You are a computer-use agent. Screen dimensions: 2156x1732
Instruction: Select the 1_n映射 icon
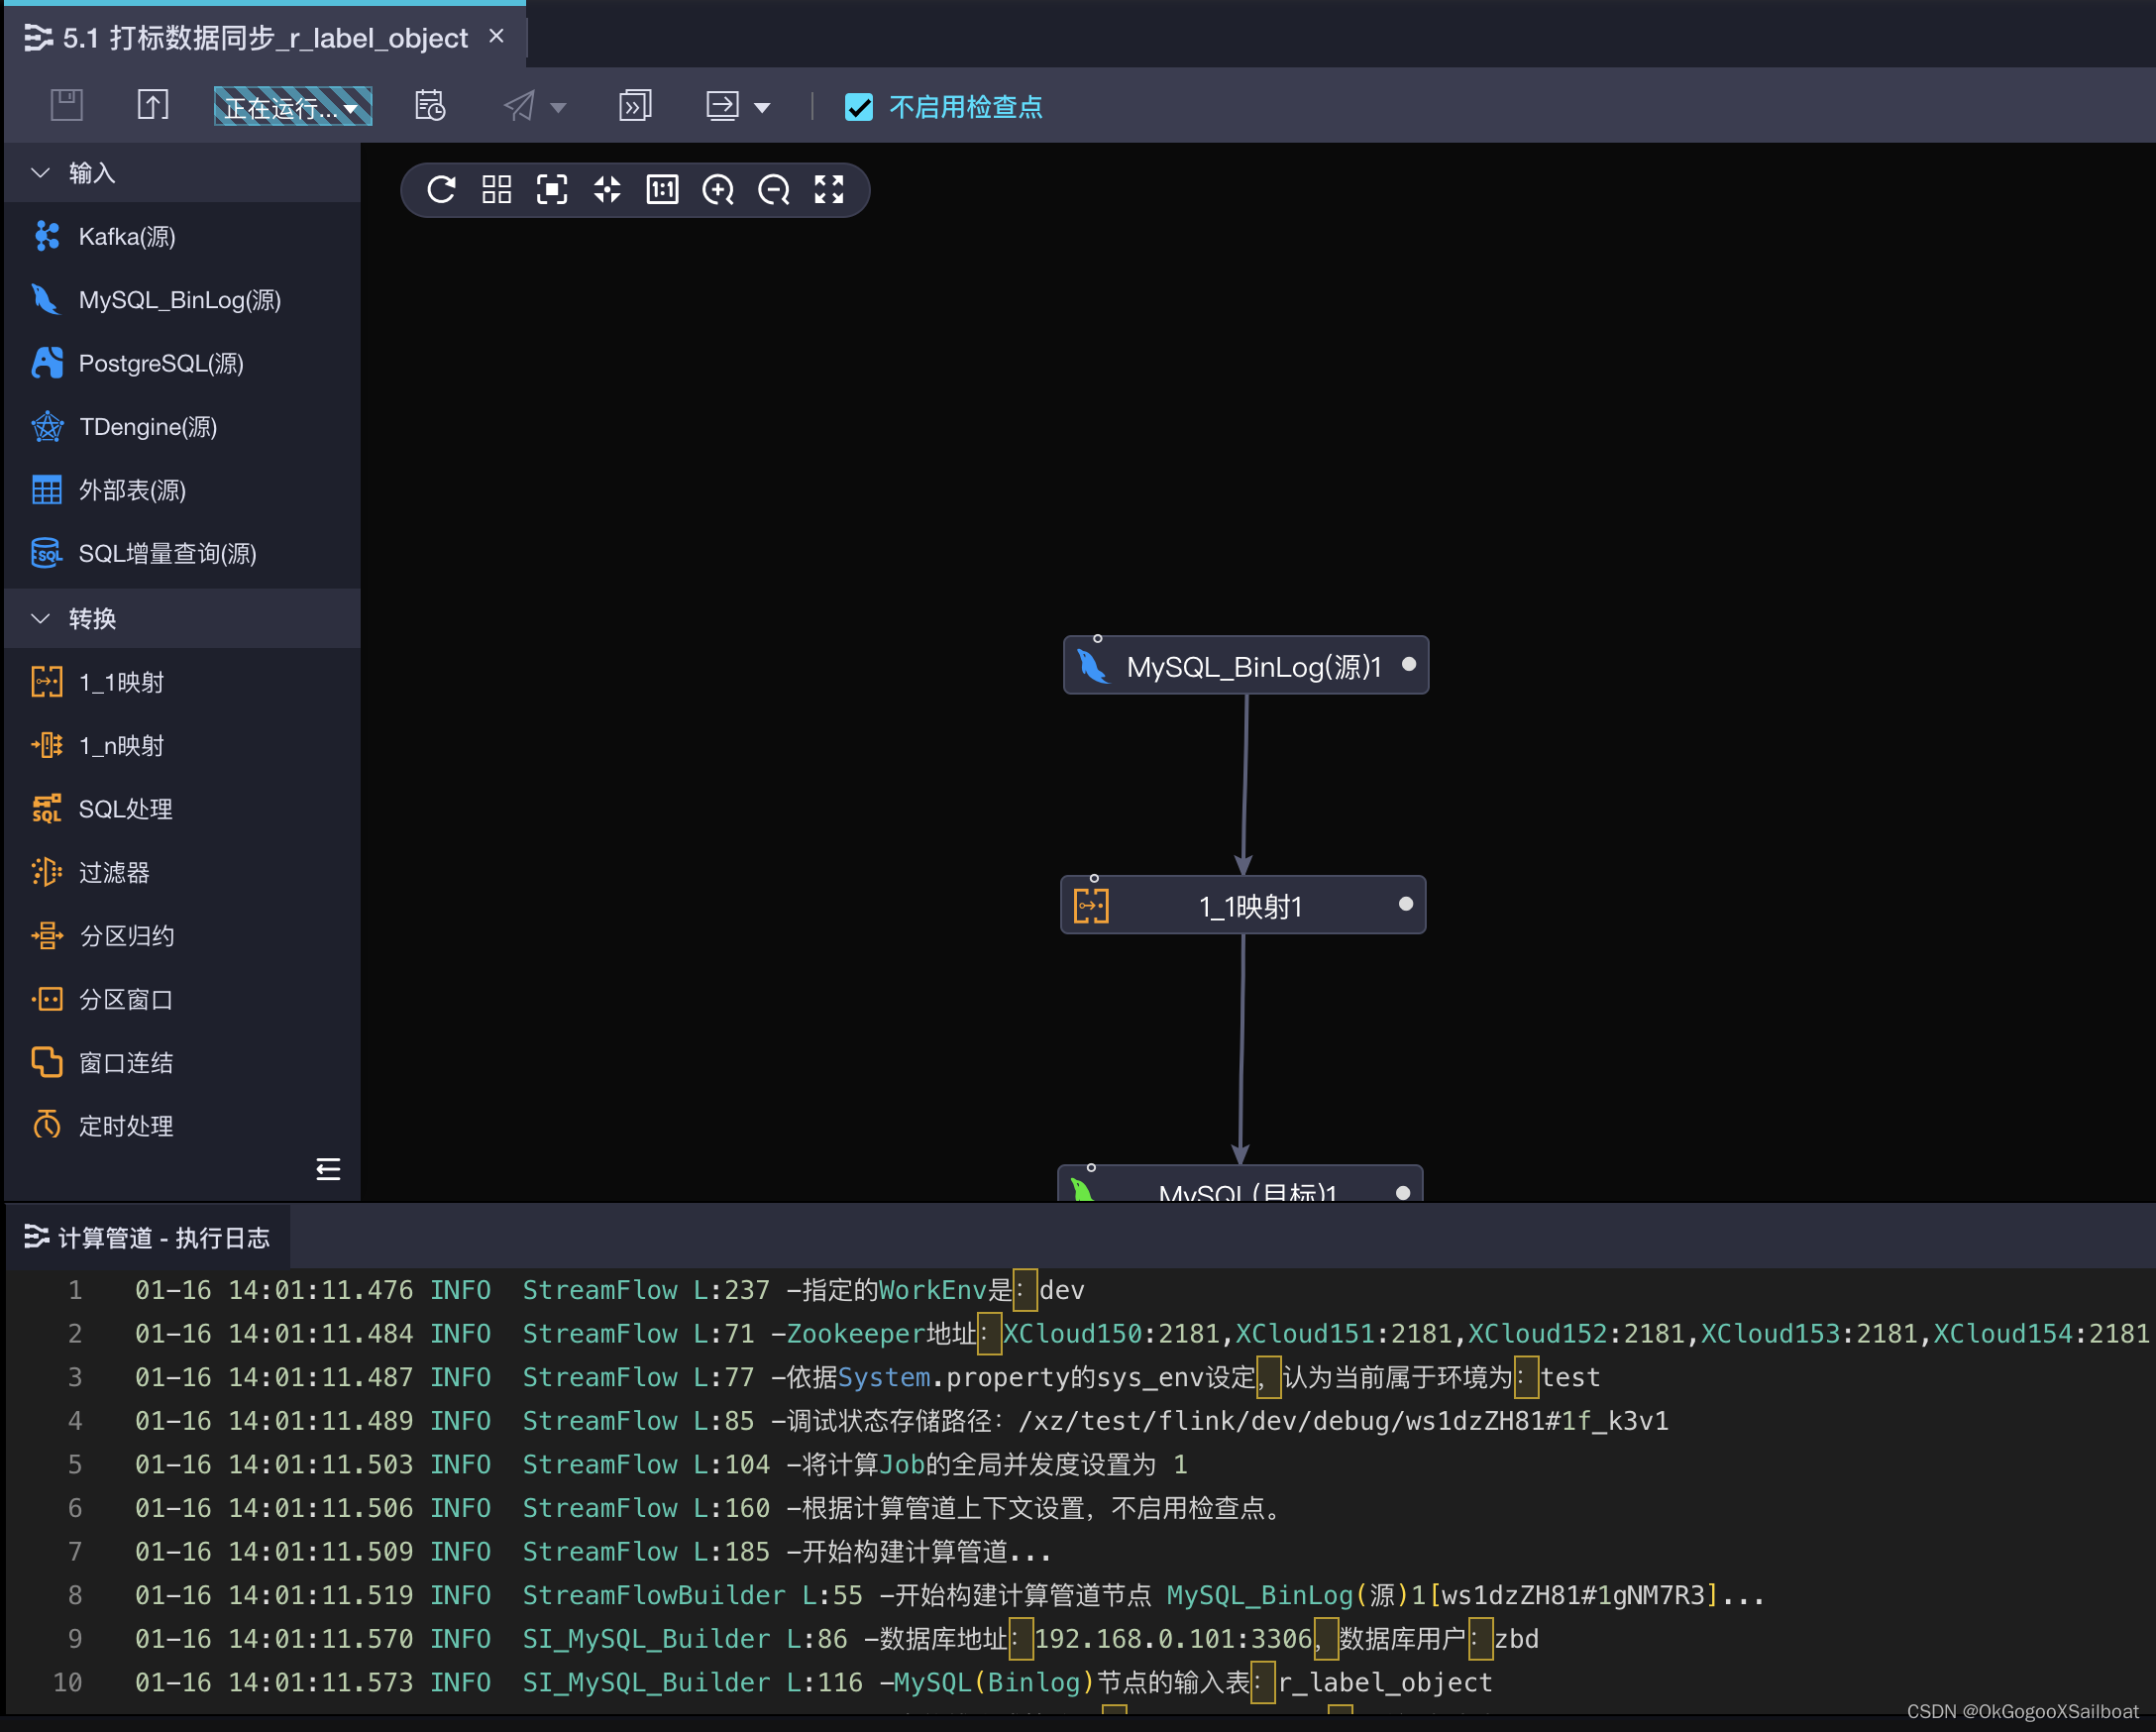(46, 745)
